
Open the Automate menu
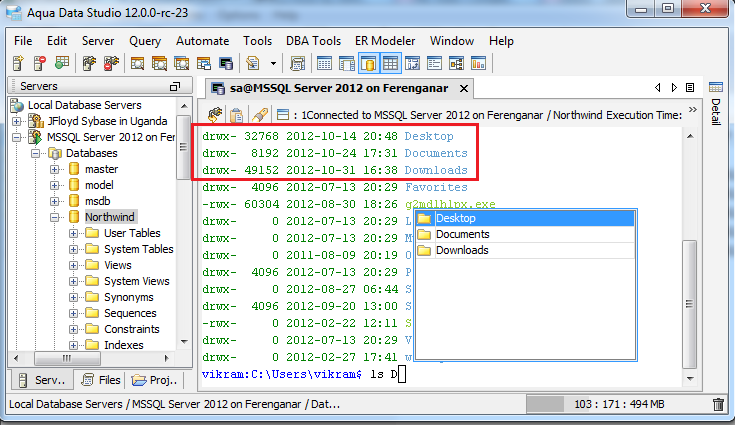[202, 41]
